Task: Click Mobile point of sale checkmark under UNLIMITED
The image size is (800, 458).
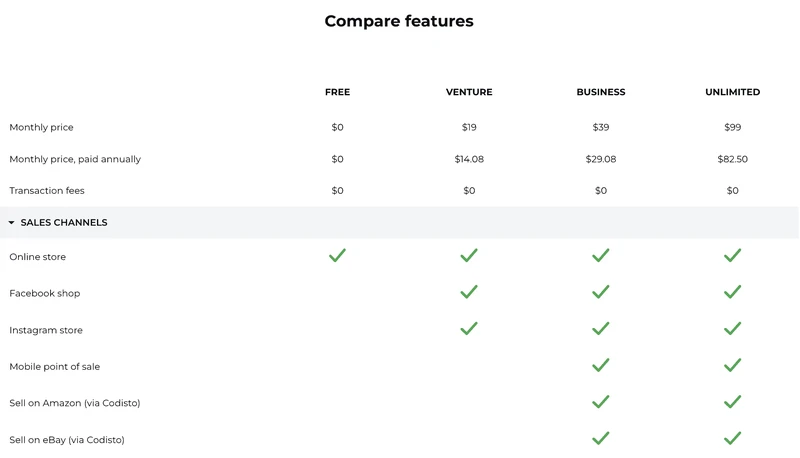Action: 732,365
